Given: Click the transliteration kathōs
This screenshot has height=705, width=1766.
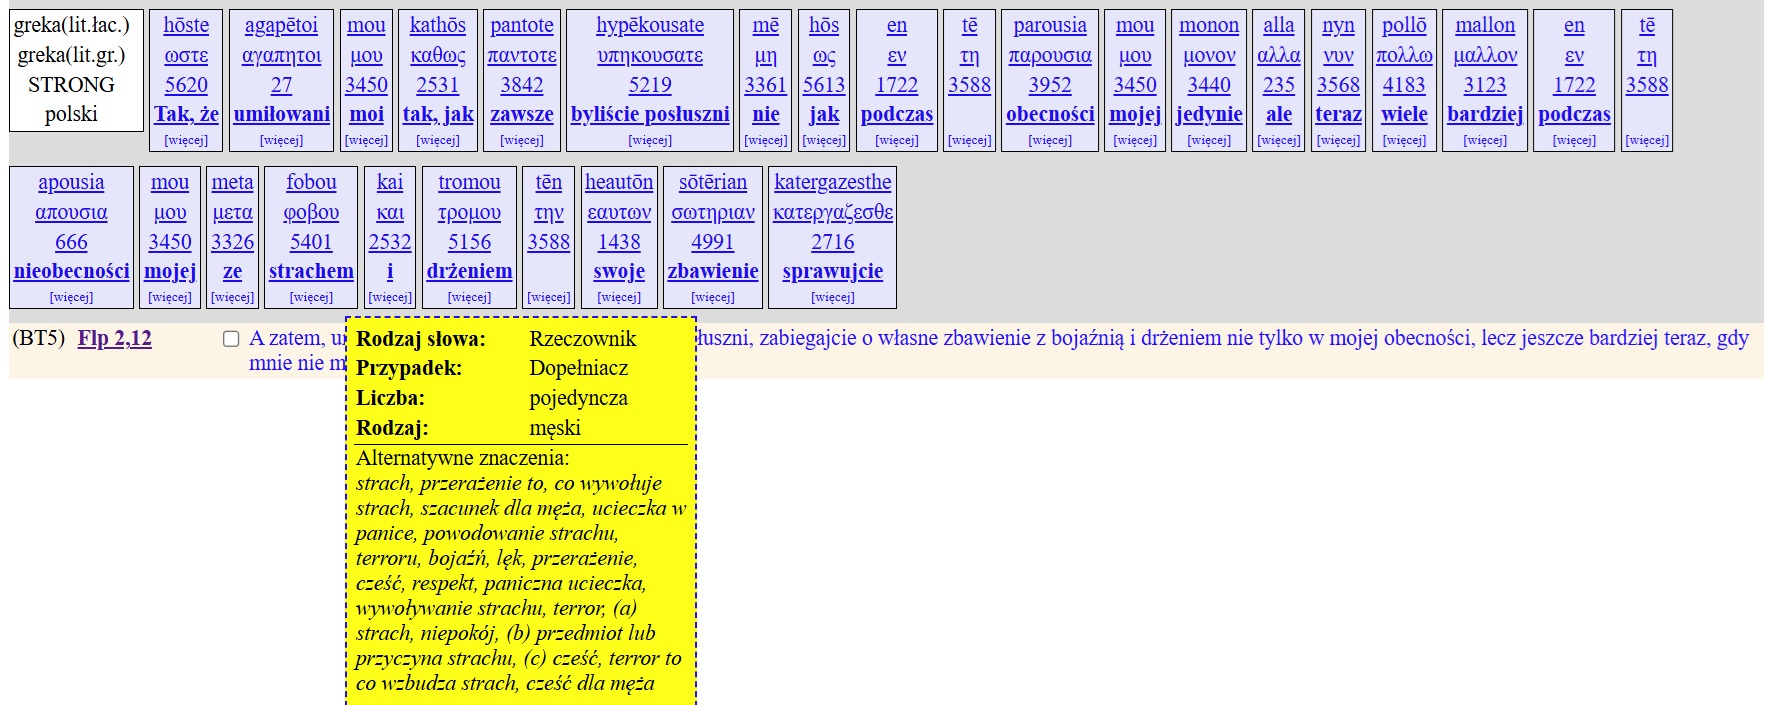Looking at the screenshot, I should (x=438, y=25).
